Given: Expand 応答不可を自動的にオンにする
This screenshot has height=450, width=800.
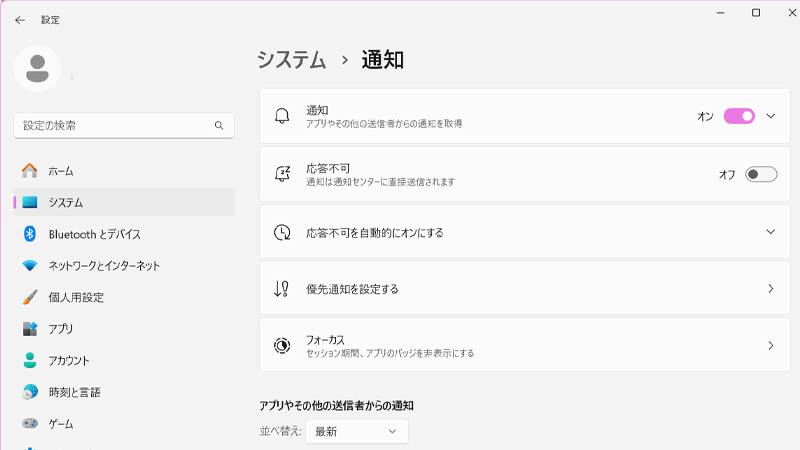Looking at the screenshot, I should pyautogui.click(x=771, y=232).
